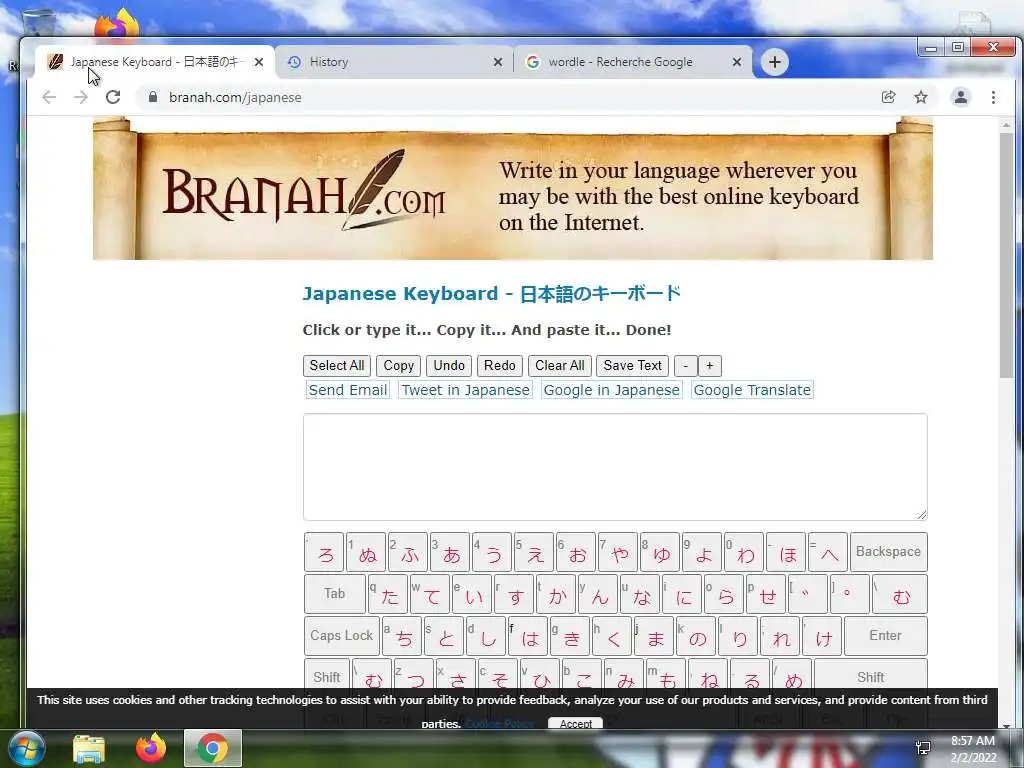Click the あ key labeled 3
The width and height of the screenshot is (1024, 768).
(449, 552)
